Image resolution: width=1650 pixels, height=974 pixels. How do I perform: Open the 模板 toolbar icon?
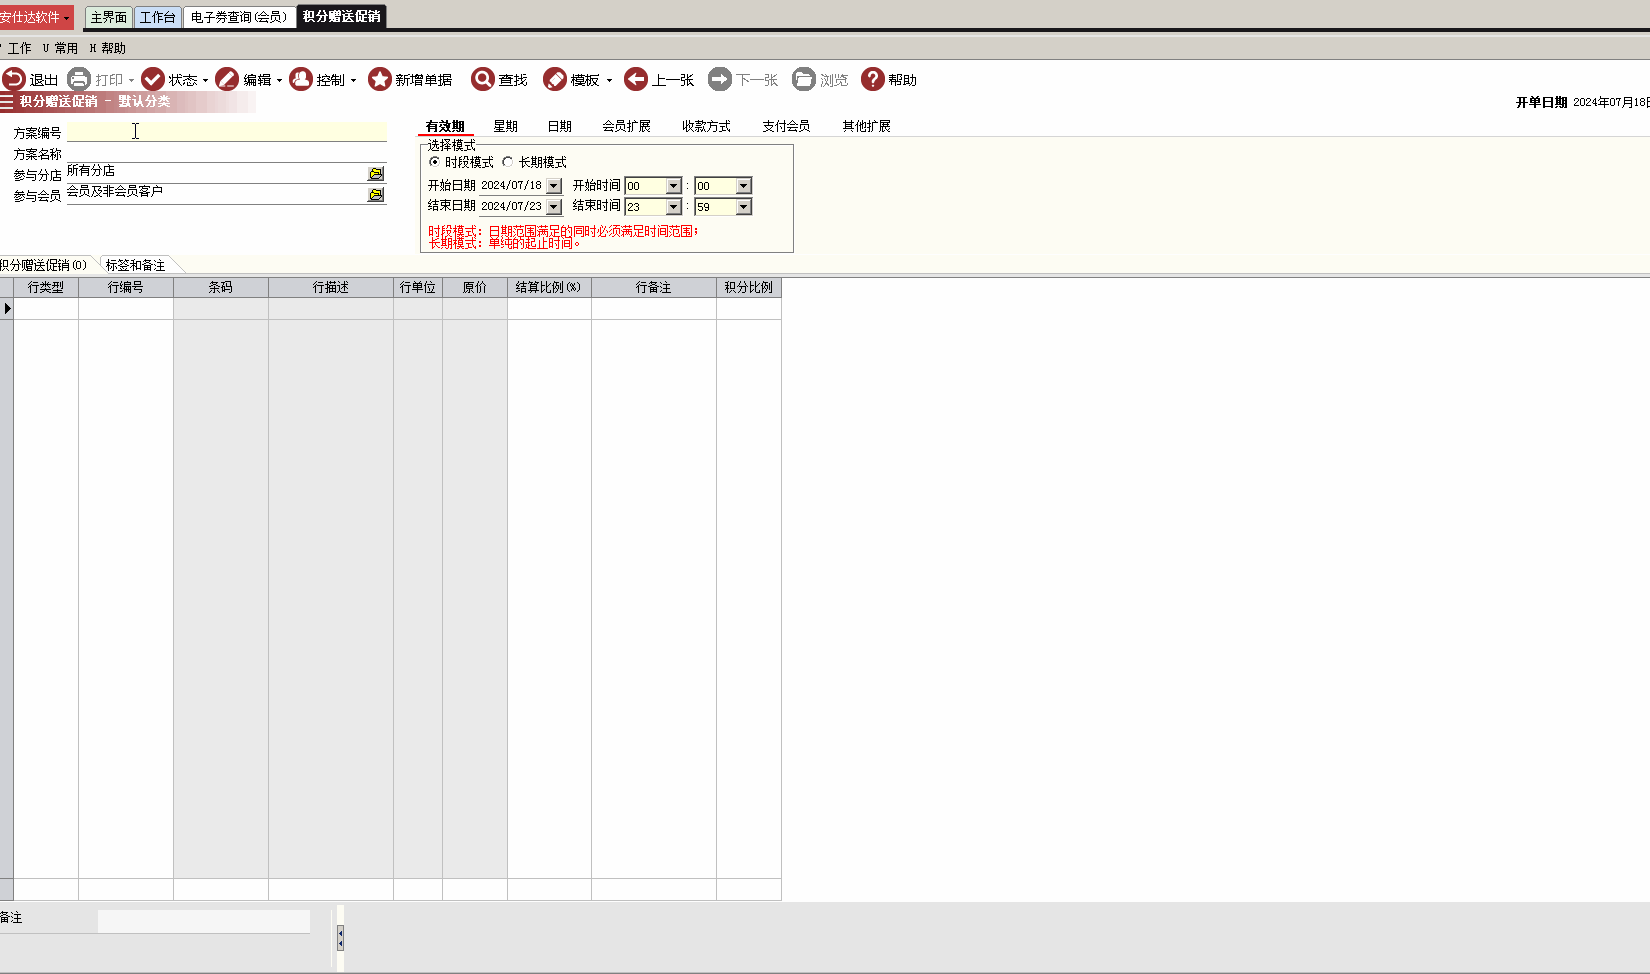555,79
